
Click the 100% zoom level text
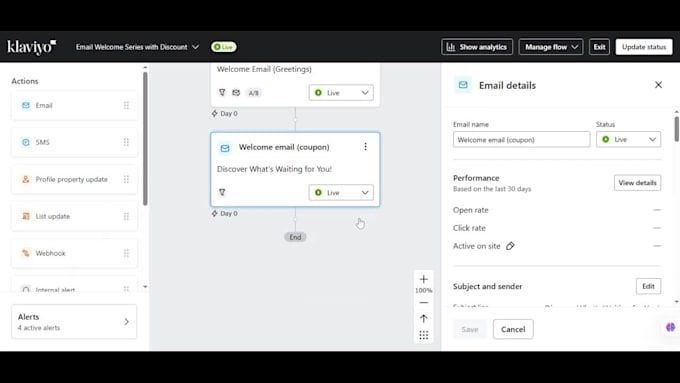click(424, 290)
